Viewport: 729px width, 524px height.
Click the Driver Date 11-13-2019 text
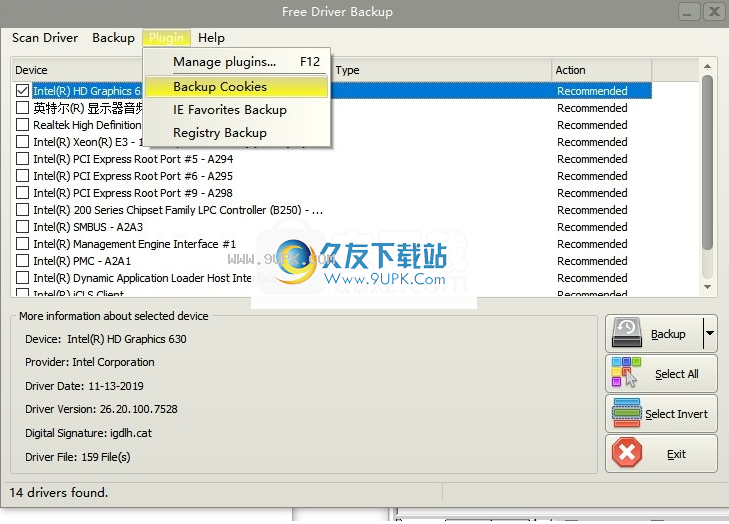tap(84, 386)
